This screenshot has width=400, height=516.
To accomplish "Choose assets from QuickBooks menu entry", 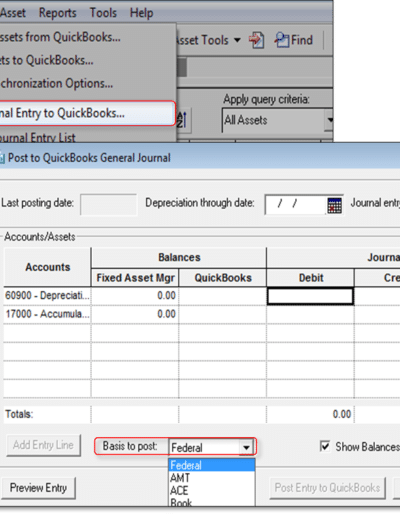I will click(x=87, y=37).
